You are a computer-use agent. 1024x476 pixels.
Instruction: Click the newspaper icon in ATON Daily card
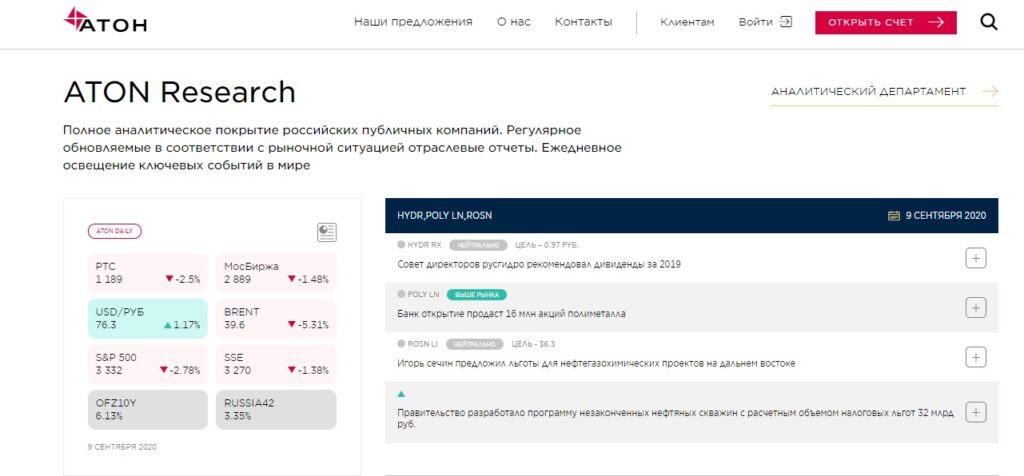327,232
